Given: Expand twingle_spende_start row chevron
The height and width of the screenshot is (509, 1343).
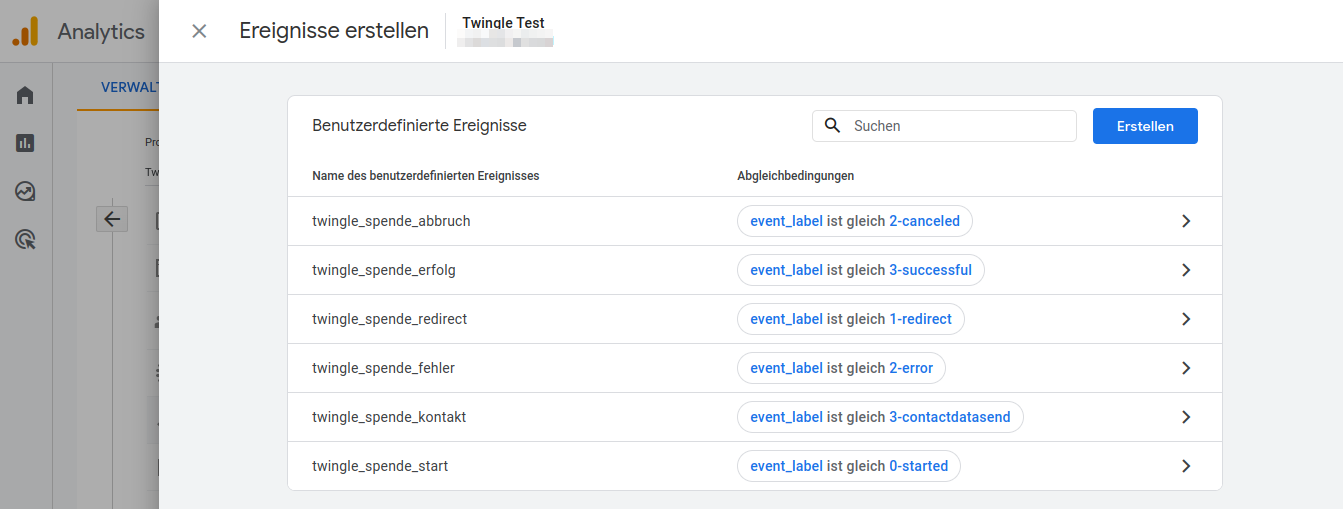Looking at the screenshot, I should click(x=1186, y=466).
